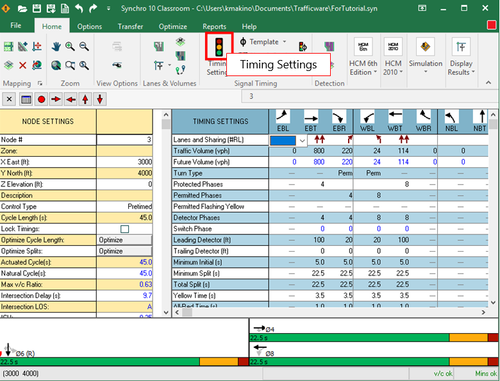
Task: Expand the Simulation dropdown arrow
Action: coord(426,72)
